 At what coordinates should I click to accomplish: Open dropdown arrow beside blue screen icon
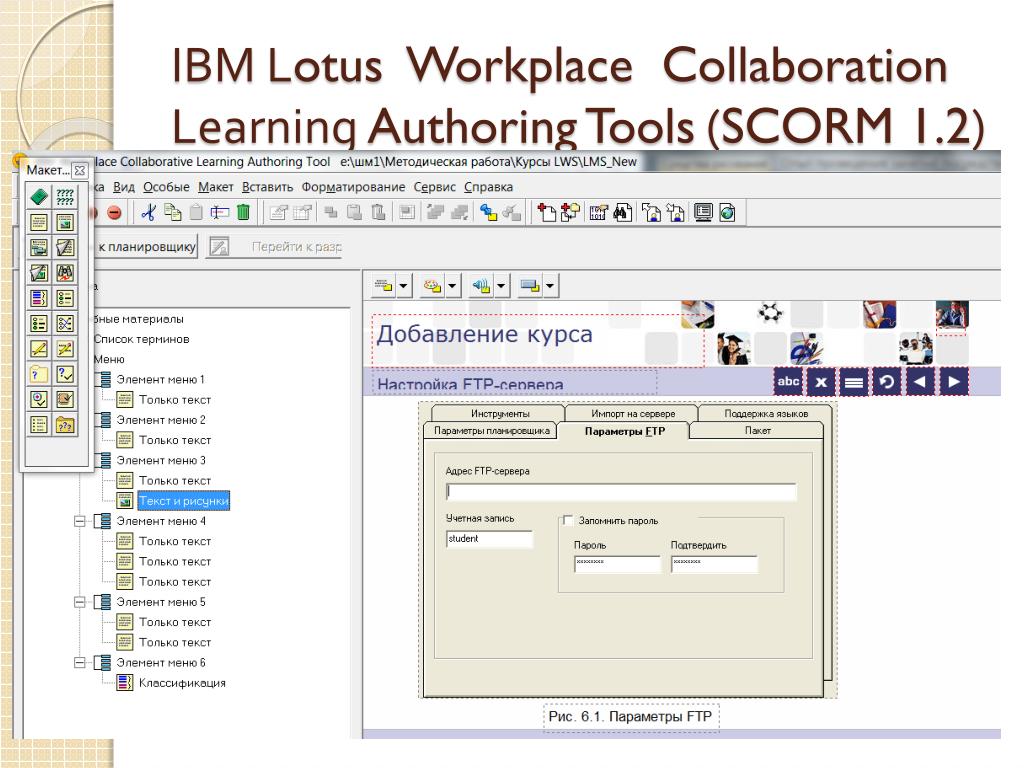pyautogui.click(x=550, y=285)
